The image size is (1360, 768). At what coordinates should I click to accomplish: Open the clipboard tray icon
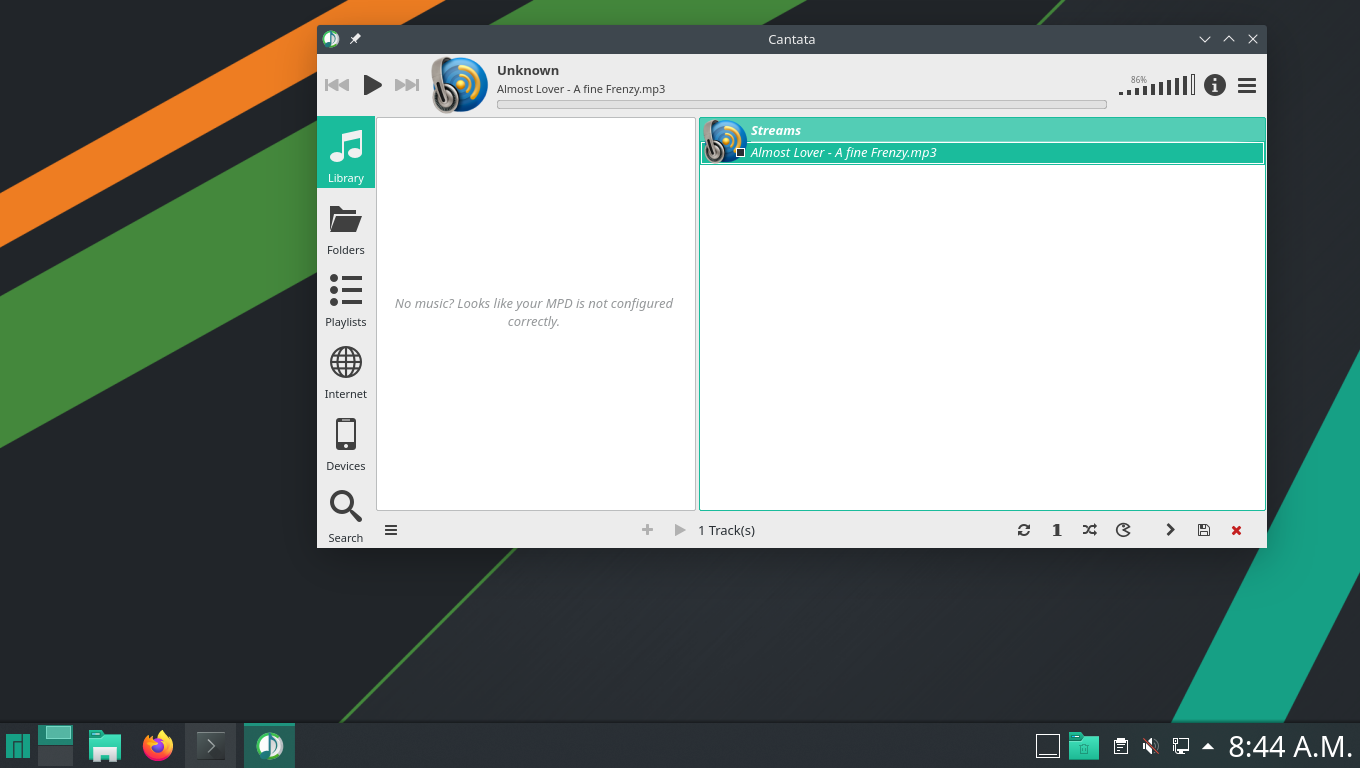pyautogui.click(x=1121, y=746)
